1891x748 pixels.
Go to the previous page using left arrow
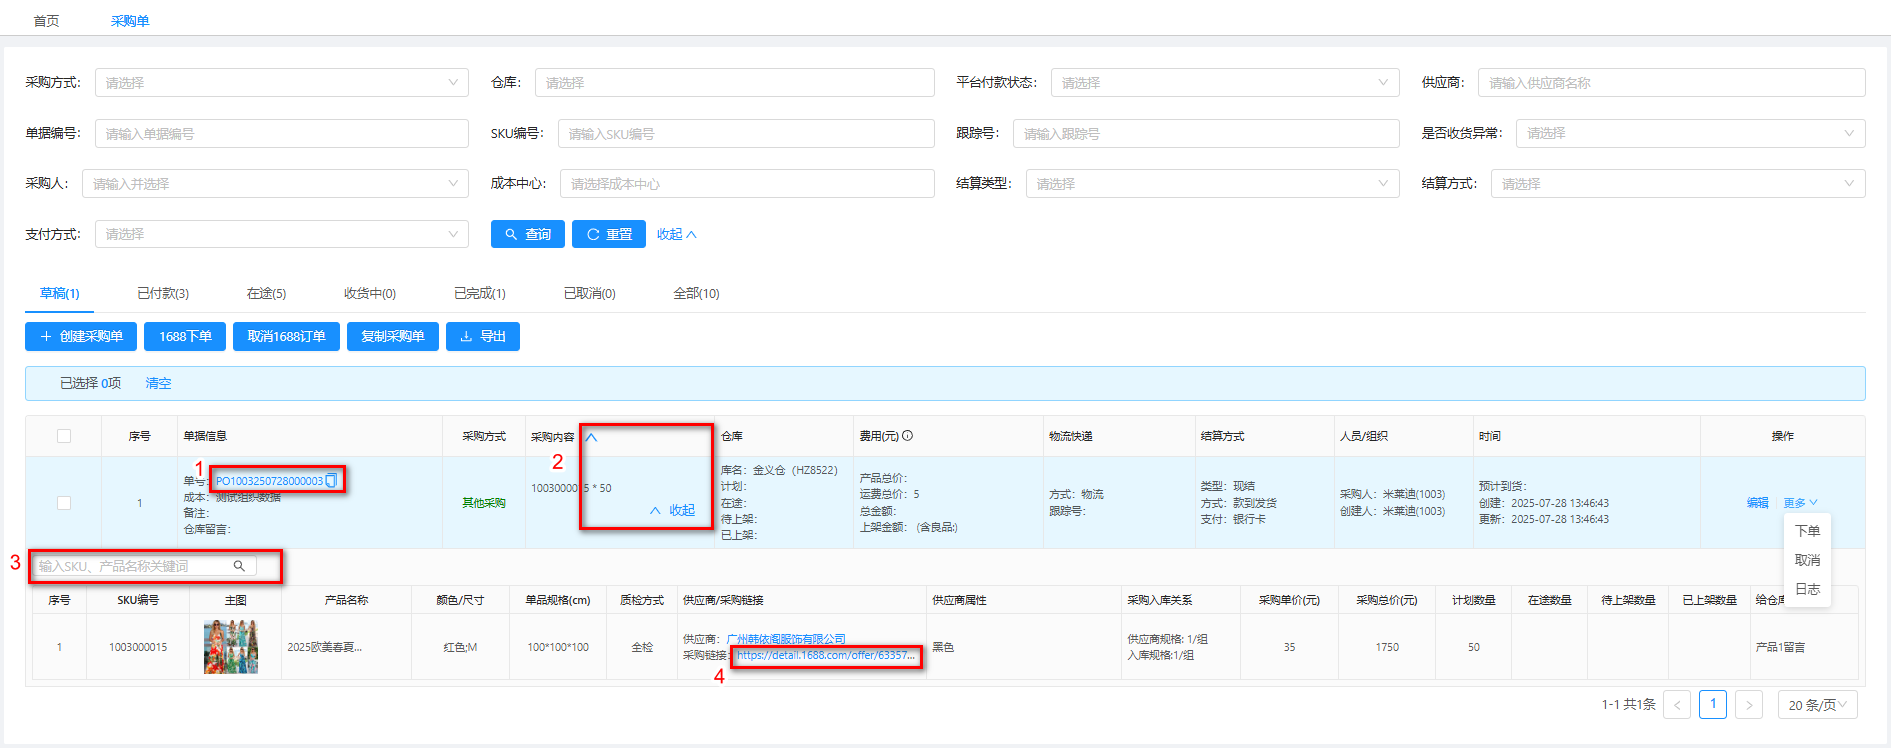(1677, 705)
